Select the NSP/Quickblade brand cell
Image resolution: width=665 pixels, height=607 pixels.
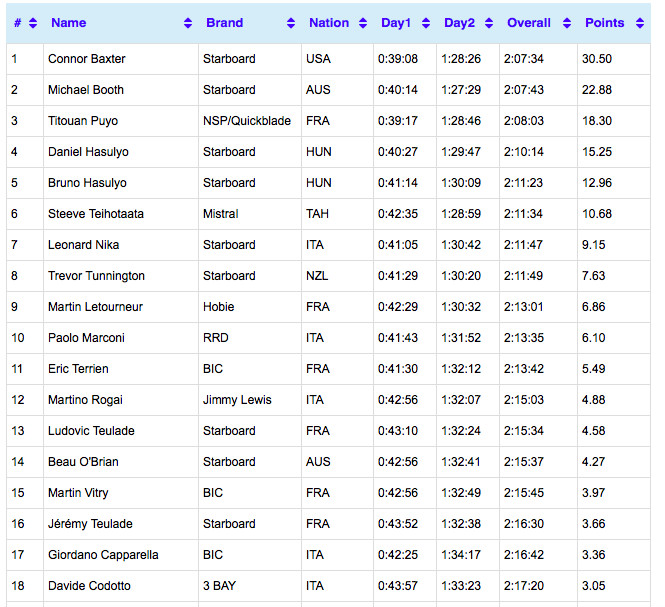coord(247,121)
